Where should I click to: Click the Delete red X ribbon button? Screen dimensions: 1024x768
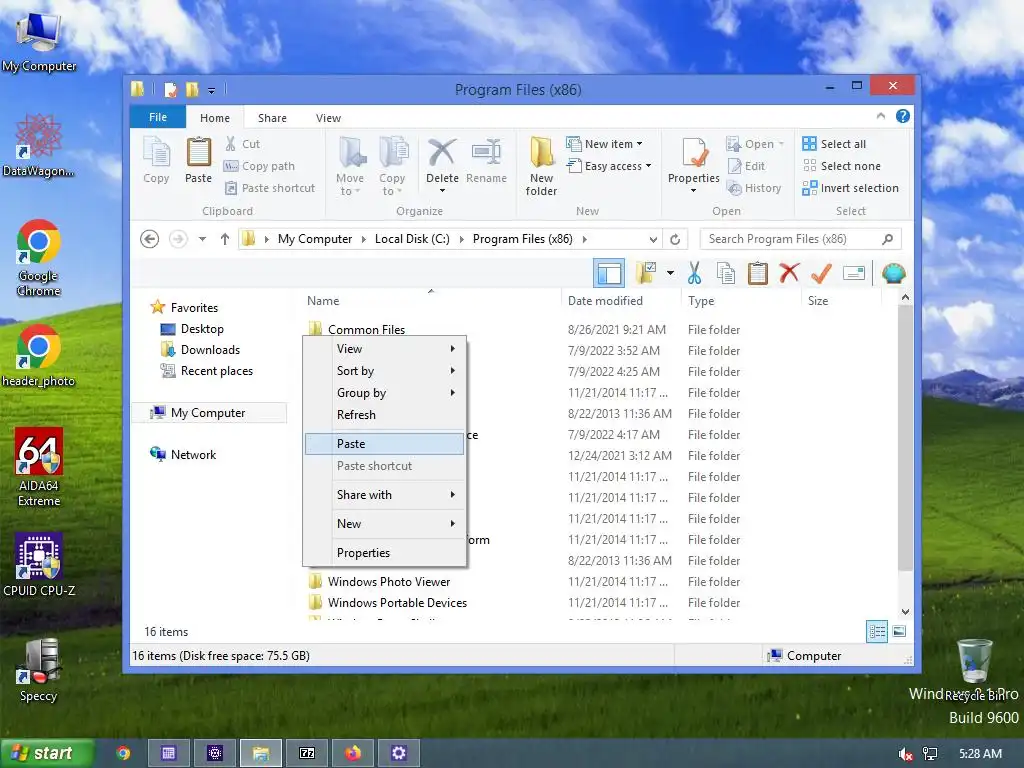tap(442, 152)
